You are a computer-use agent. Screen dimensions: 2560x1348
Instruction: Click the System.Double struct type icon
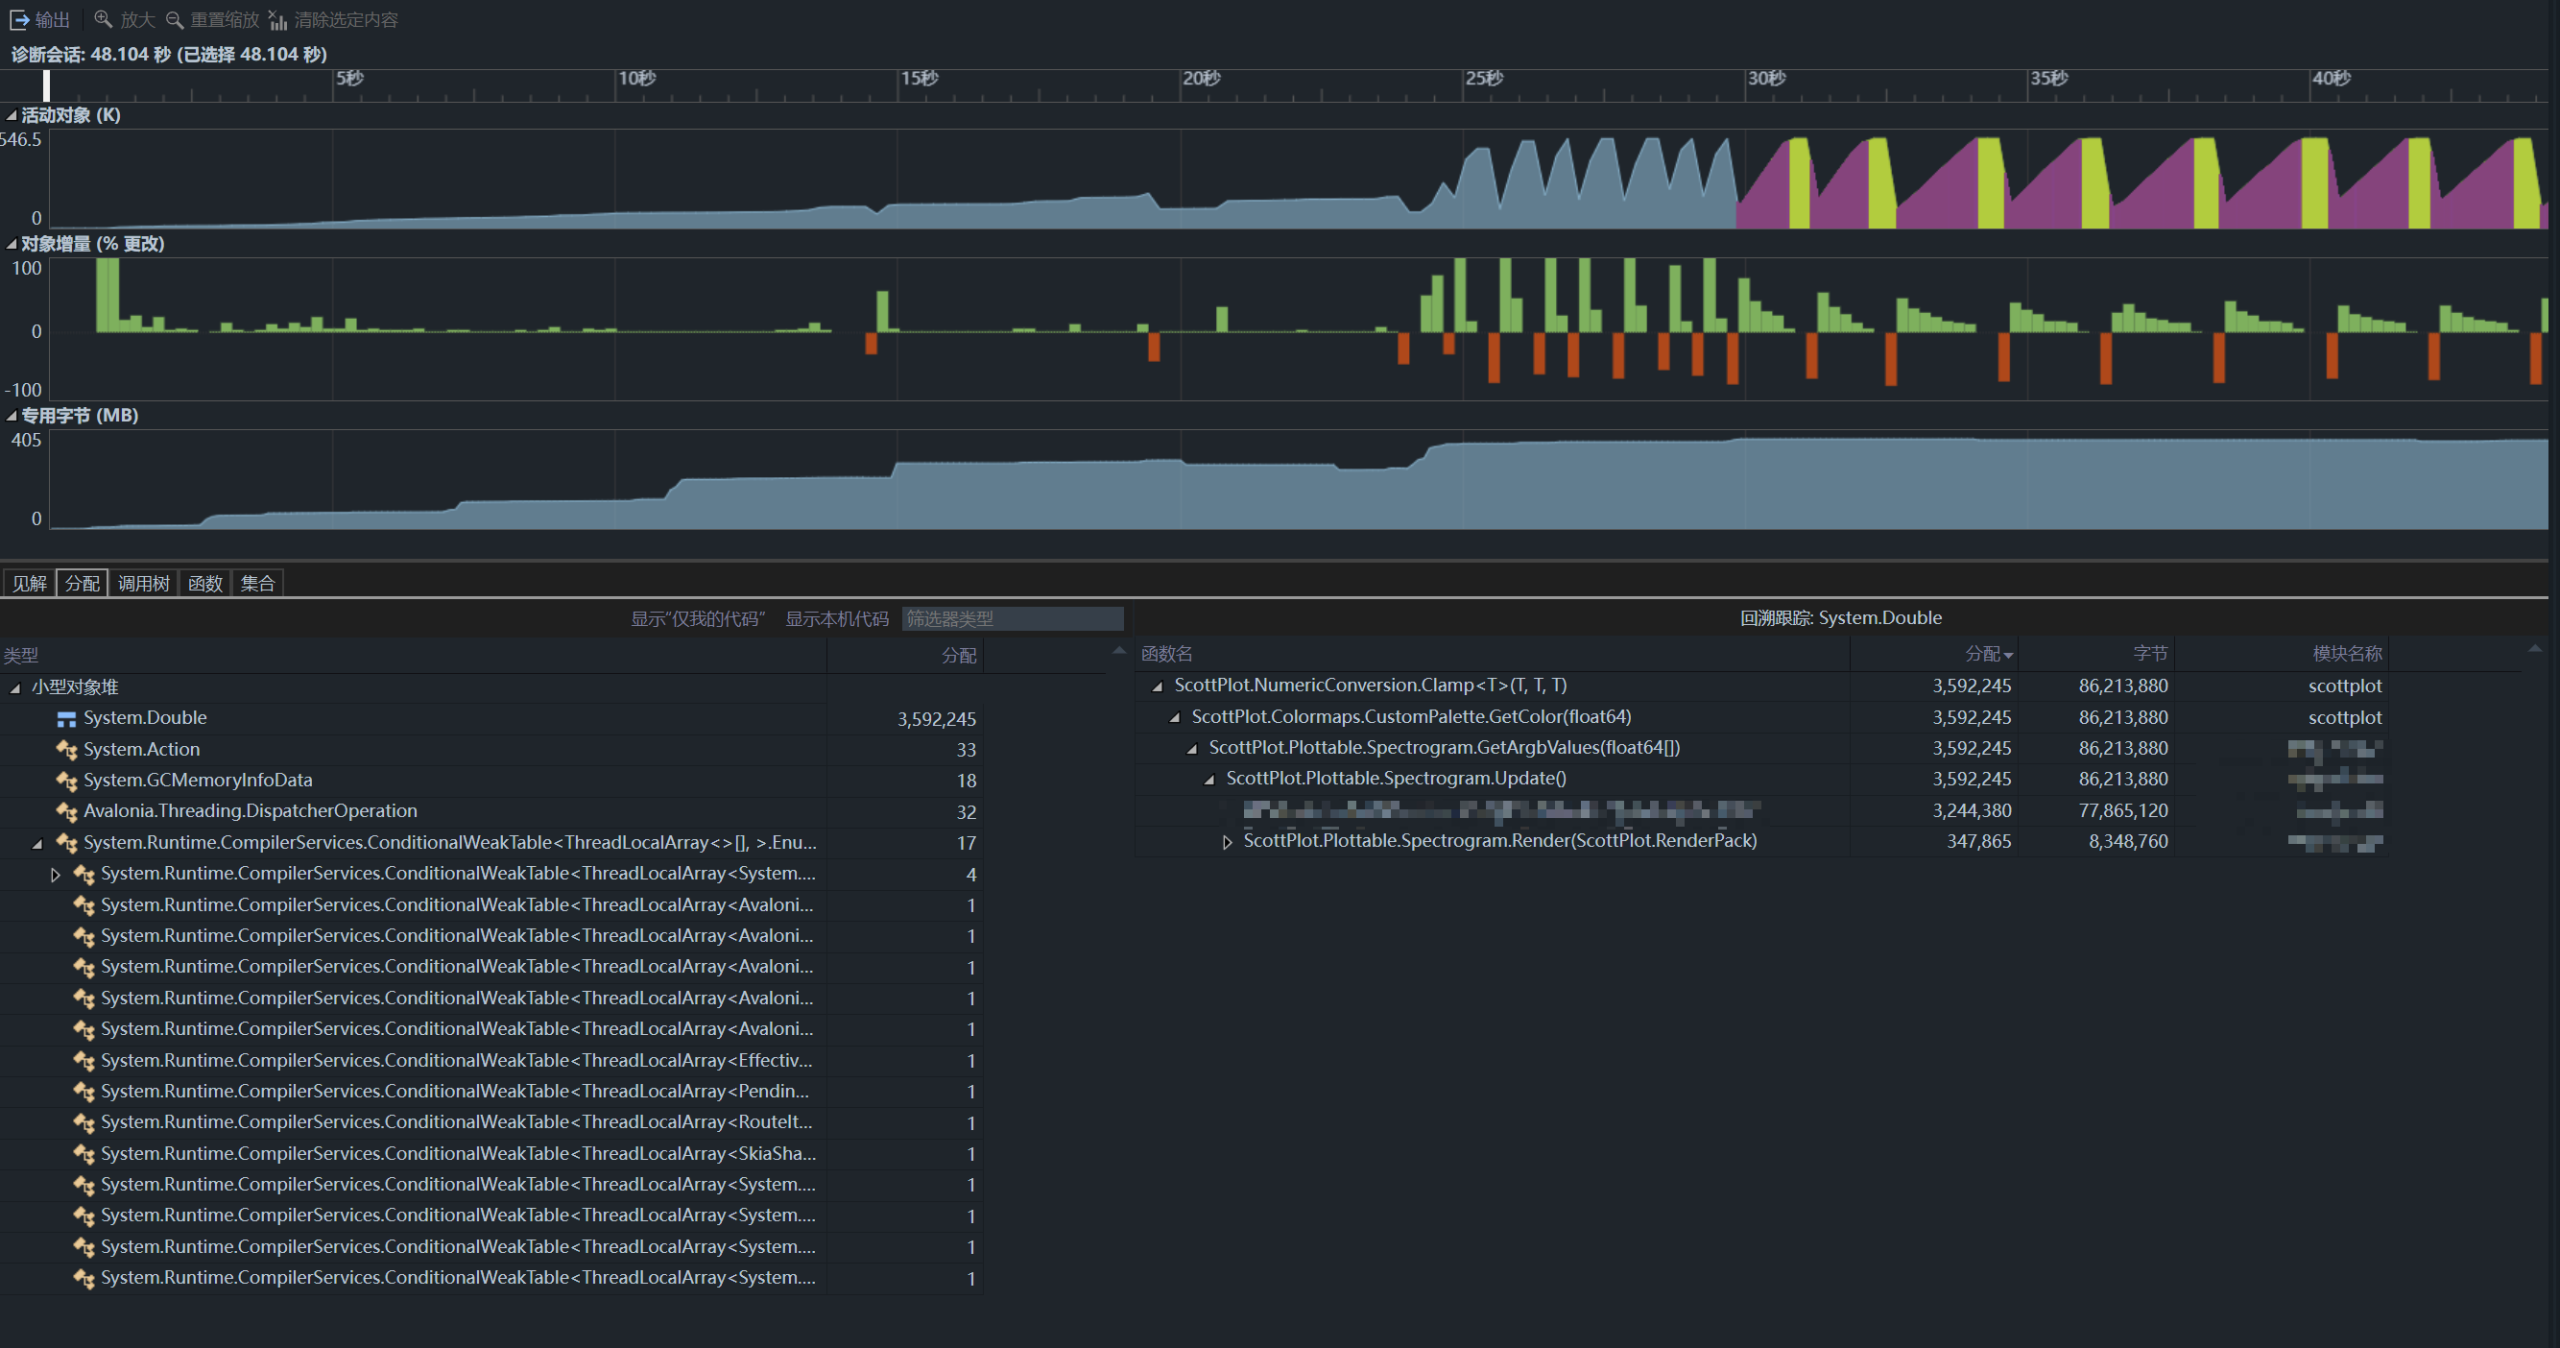67,719
